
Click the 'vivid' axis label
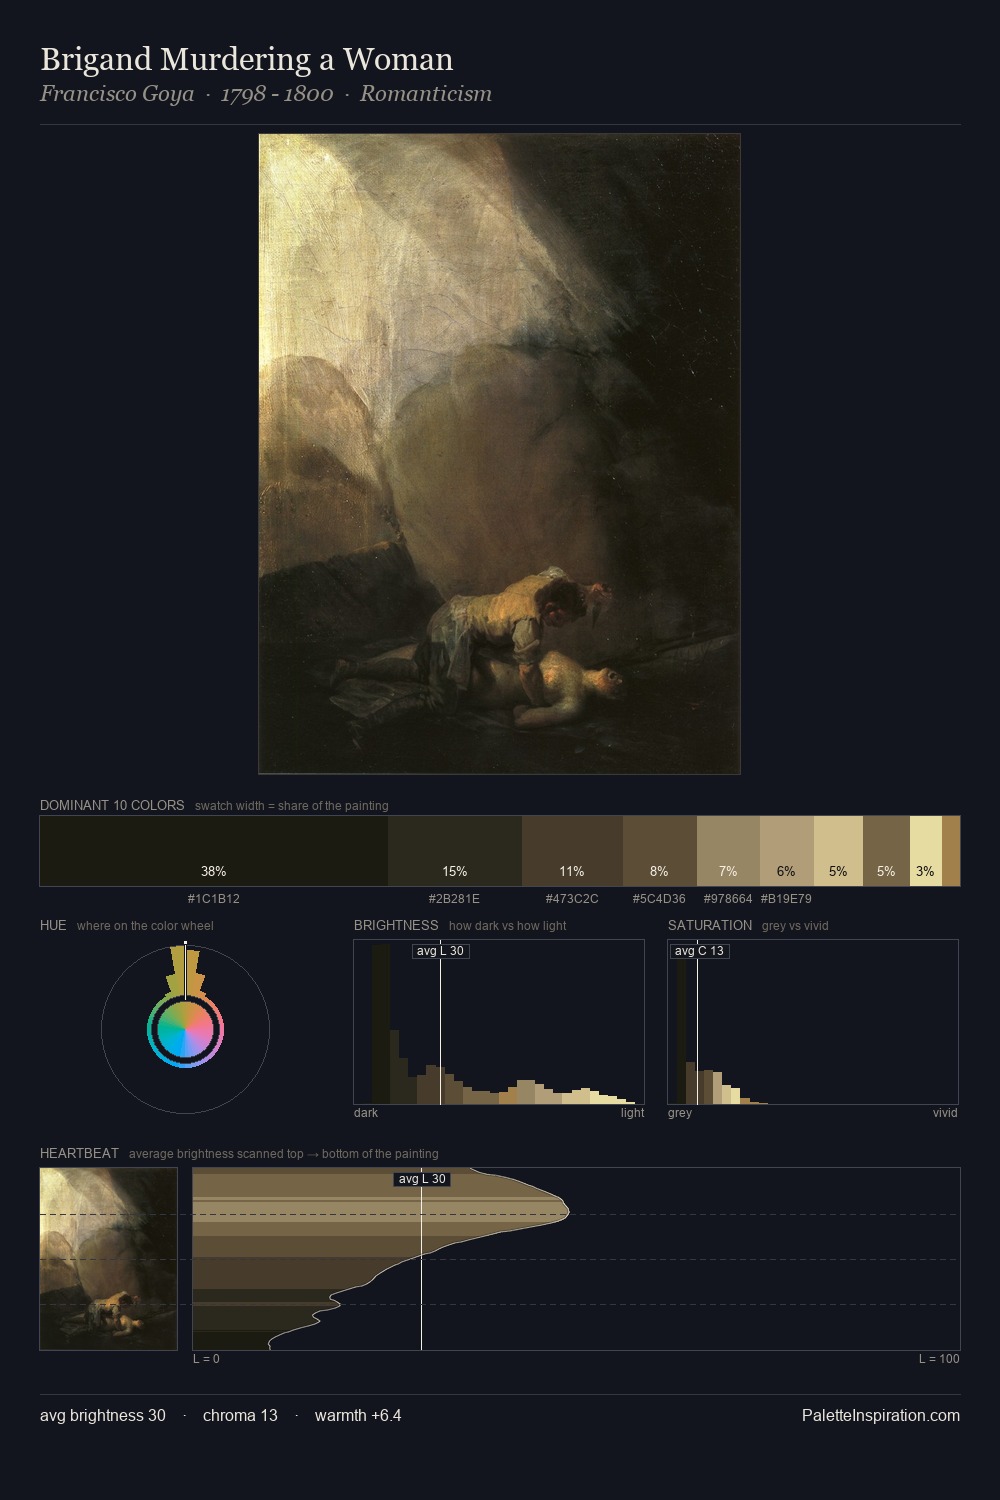945,1113
